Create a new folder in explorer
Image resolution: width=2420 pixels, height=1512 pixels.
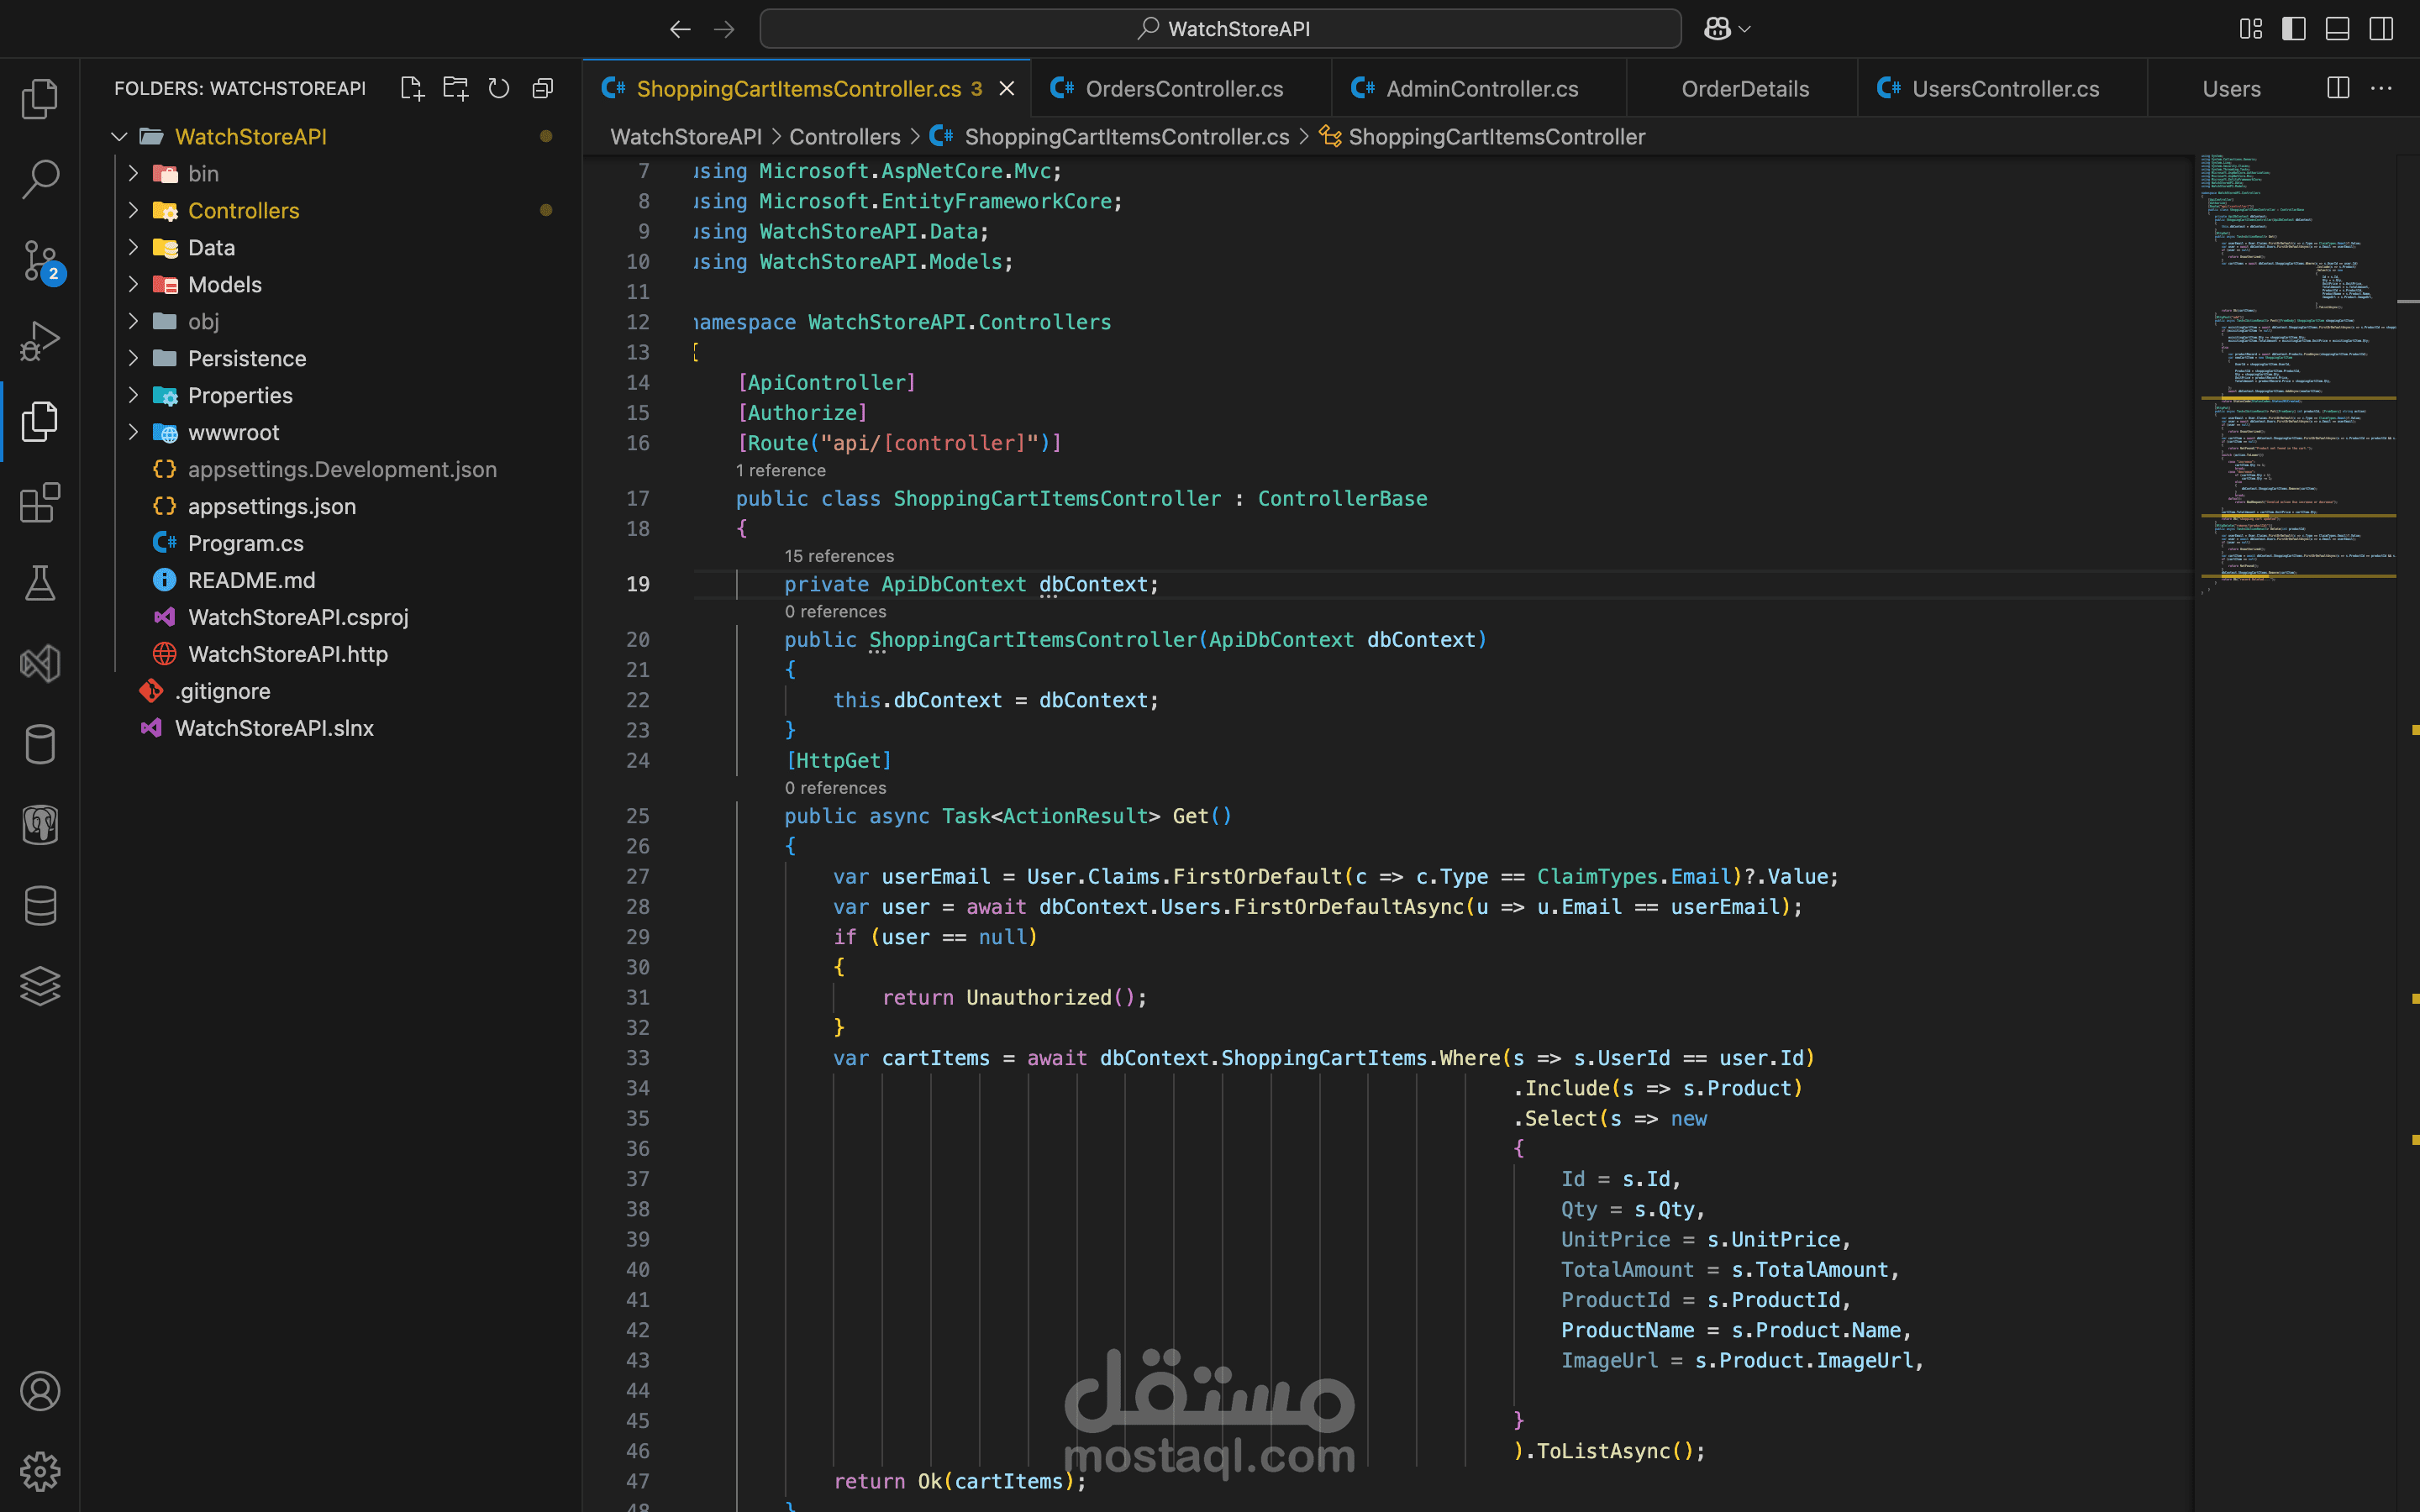tap(456, 88)
